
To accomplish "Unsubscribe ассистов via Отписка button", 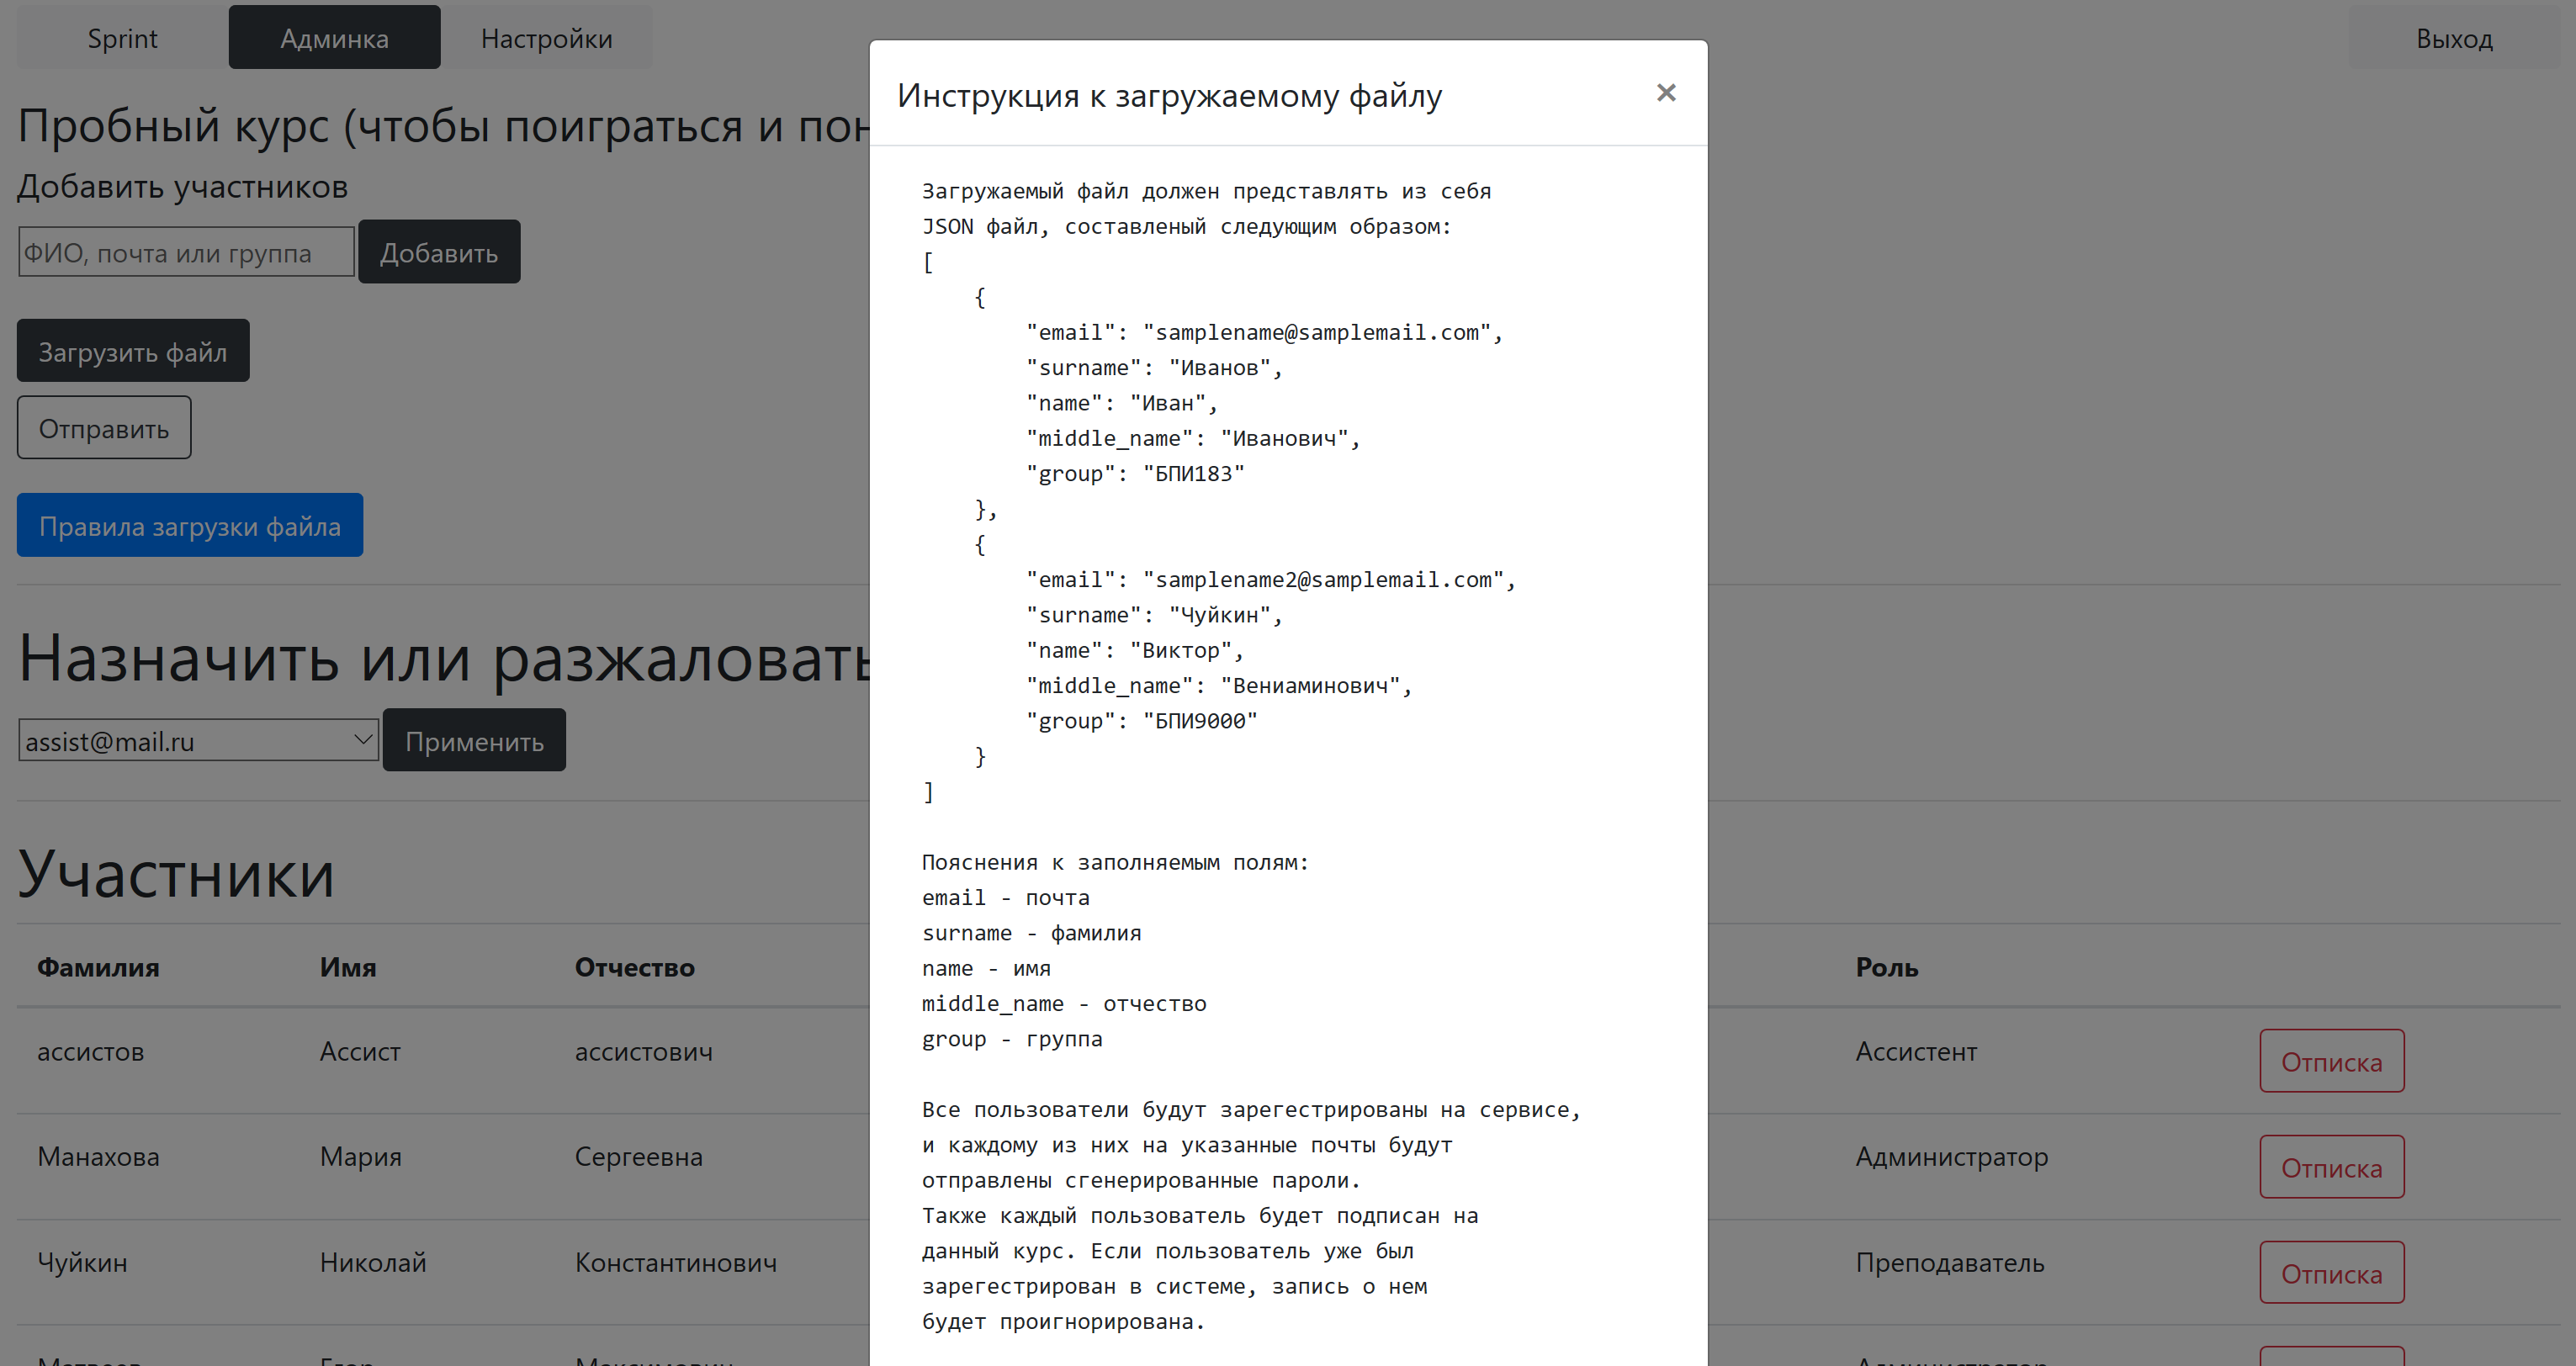I will pyautogui.click(x=2331, y=1062).
